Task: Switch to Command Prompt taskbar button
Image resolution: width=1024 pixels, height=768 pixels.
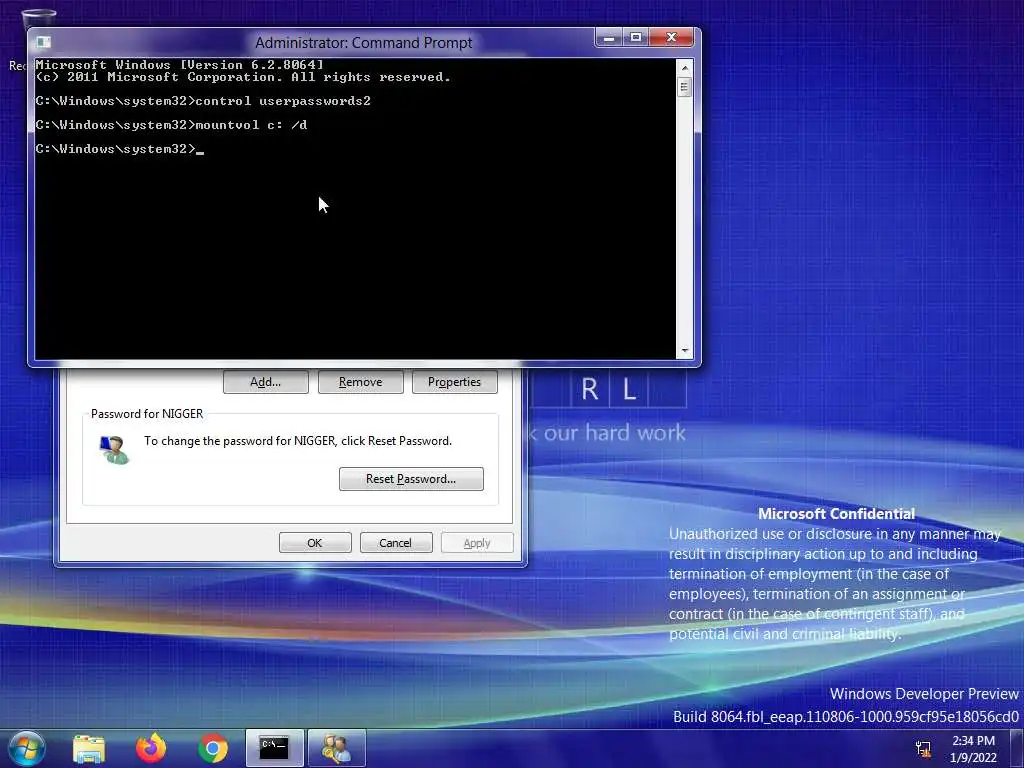Action: pyautogui.click(x=274, y=748)
